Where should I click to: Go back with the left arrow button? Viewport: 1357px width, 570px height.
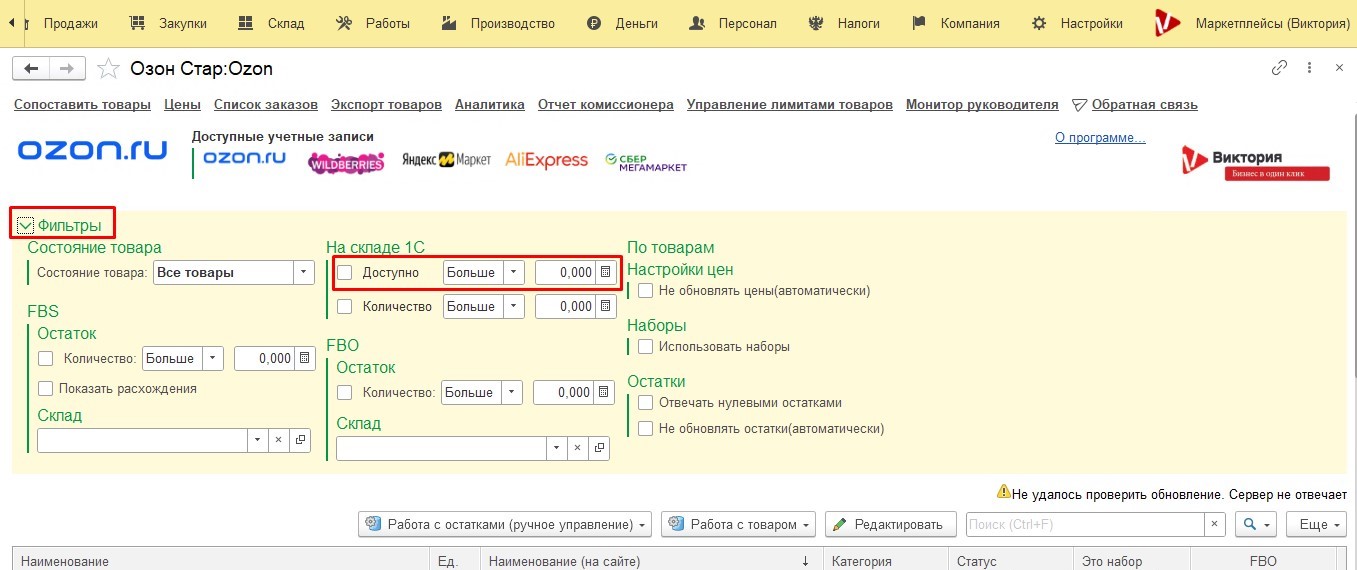pyautogui.click(x=30, y=68)
